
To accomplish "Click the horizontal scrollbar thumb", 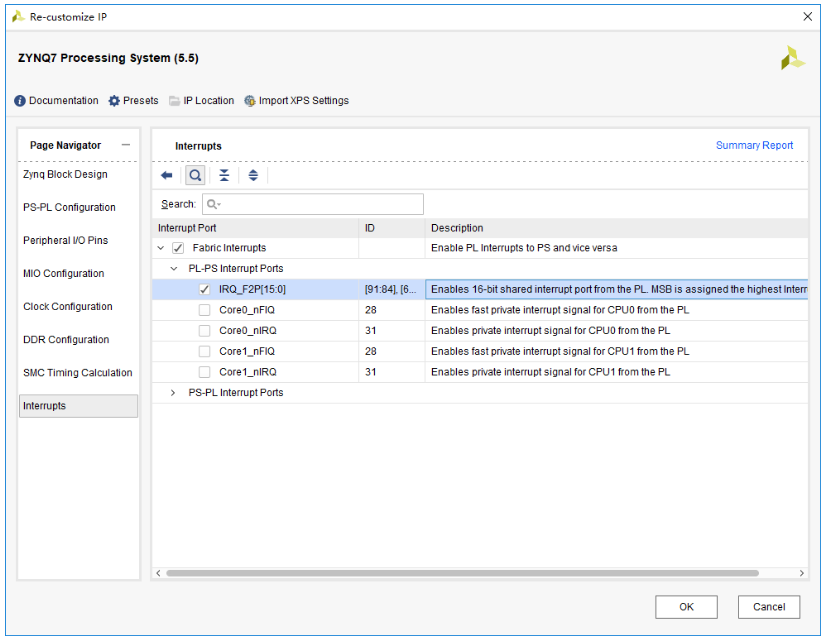I will (x=462, y=573).
